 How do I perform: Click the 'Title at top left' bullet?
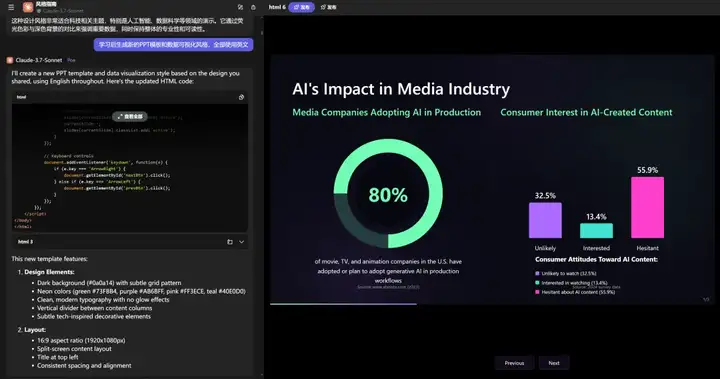(x=58, y=357)
